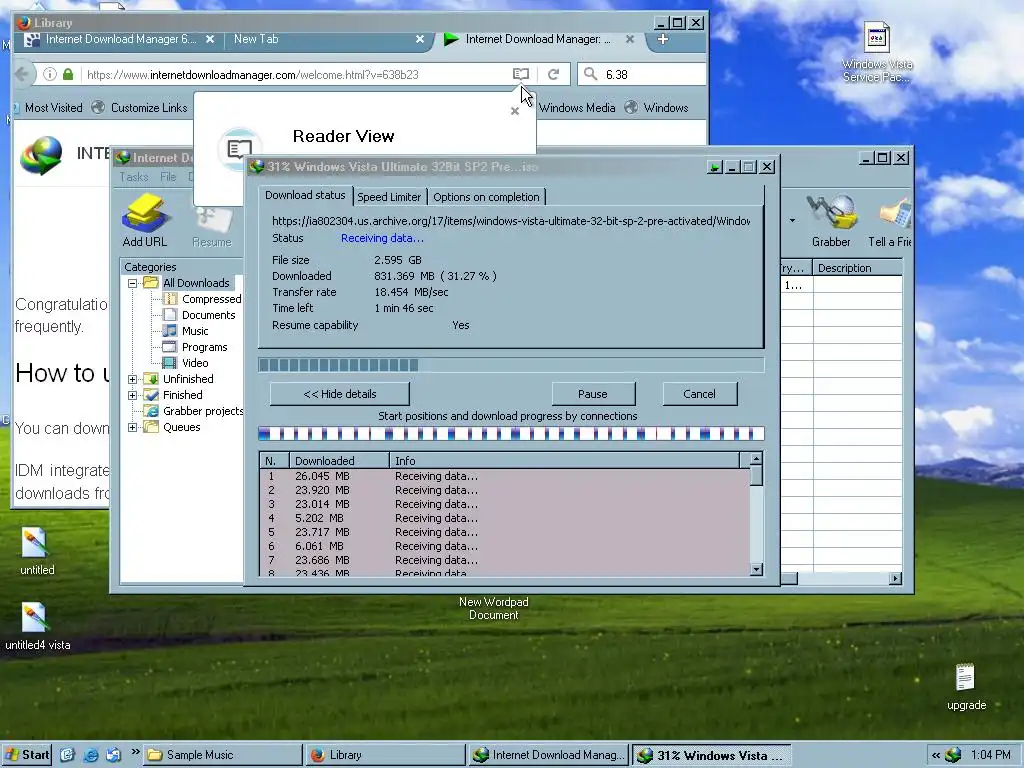Open a new tab with plus icon

[x=662, y=39]
